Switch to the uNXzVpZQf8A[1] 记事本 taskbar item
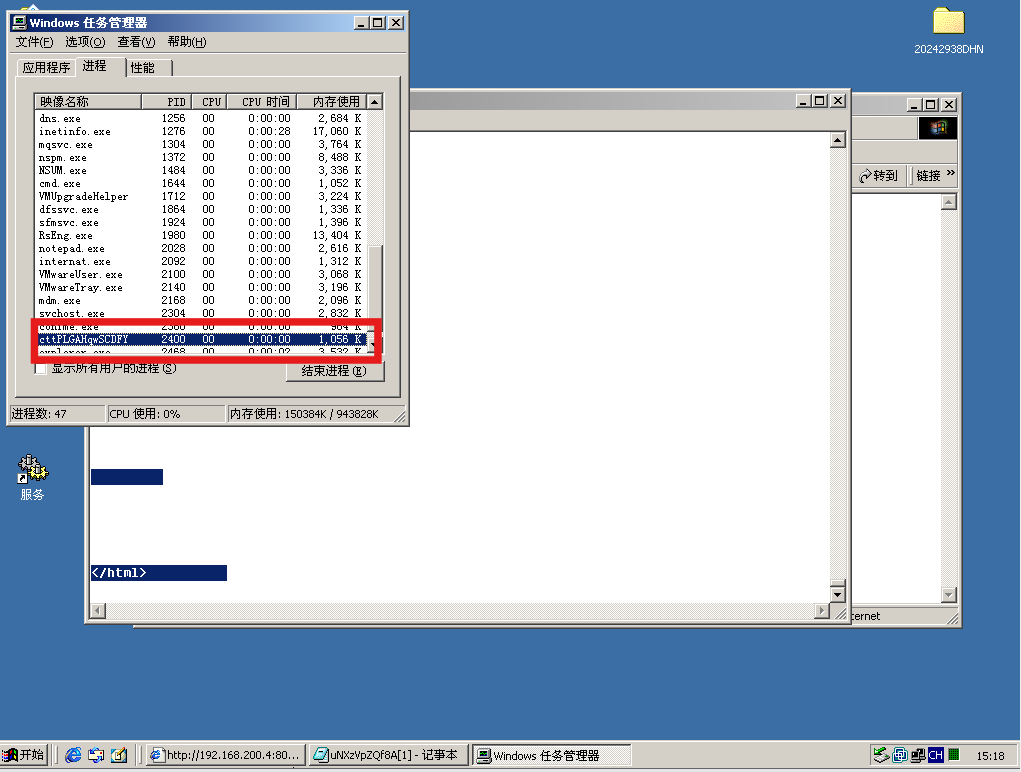This screenshot has height=772, width=1021. (x=388, y=755)
